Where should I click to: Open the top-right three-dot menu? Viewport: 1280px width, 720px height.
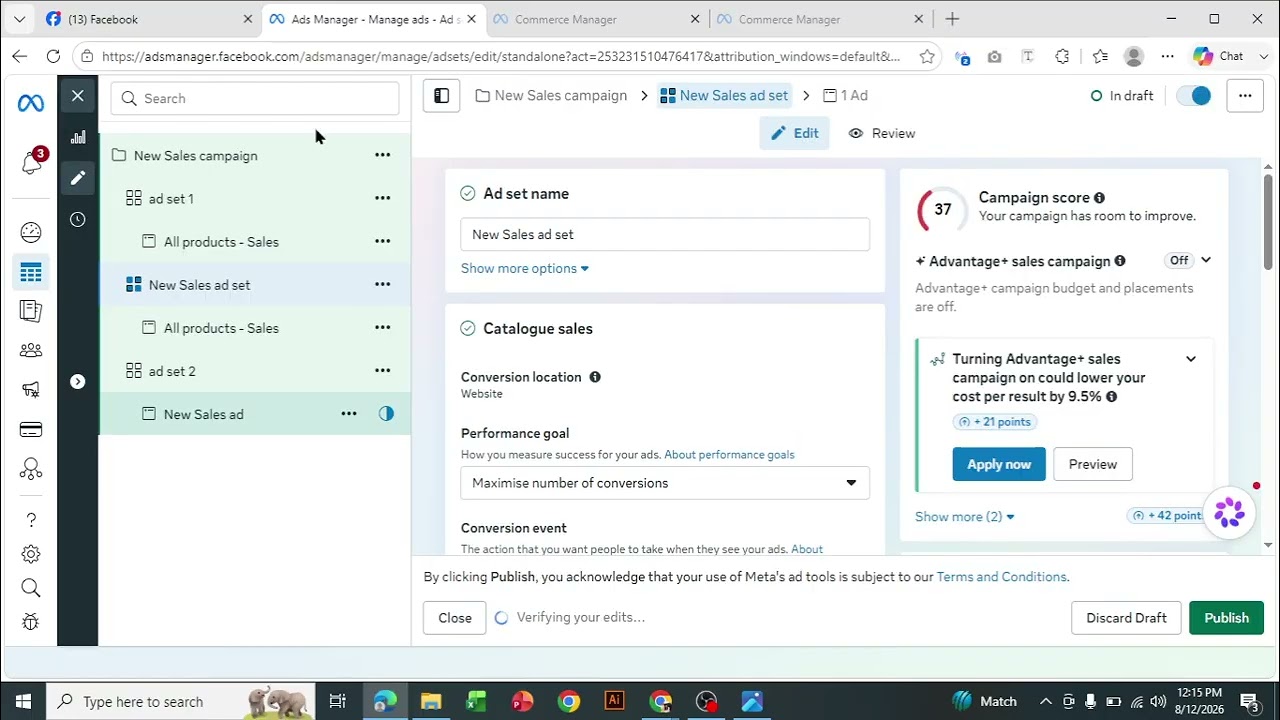(1244, 96)
